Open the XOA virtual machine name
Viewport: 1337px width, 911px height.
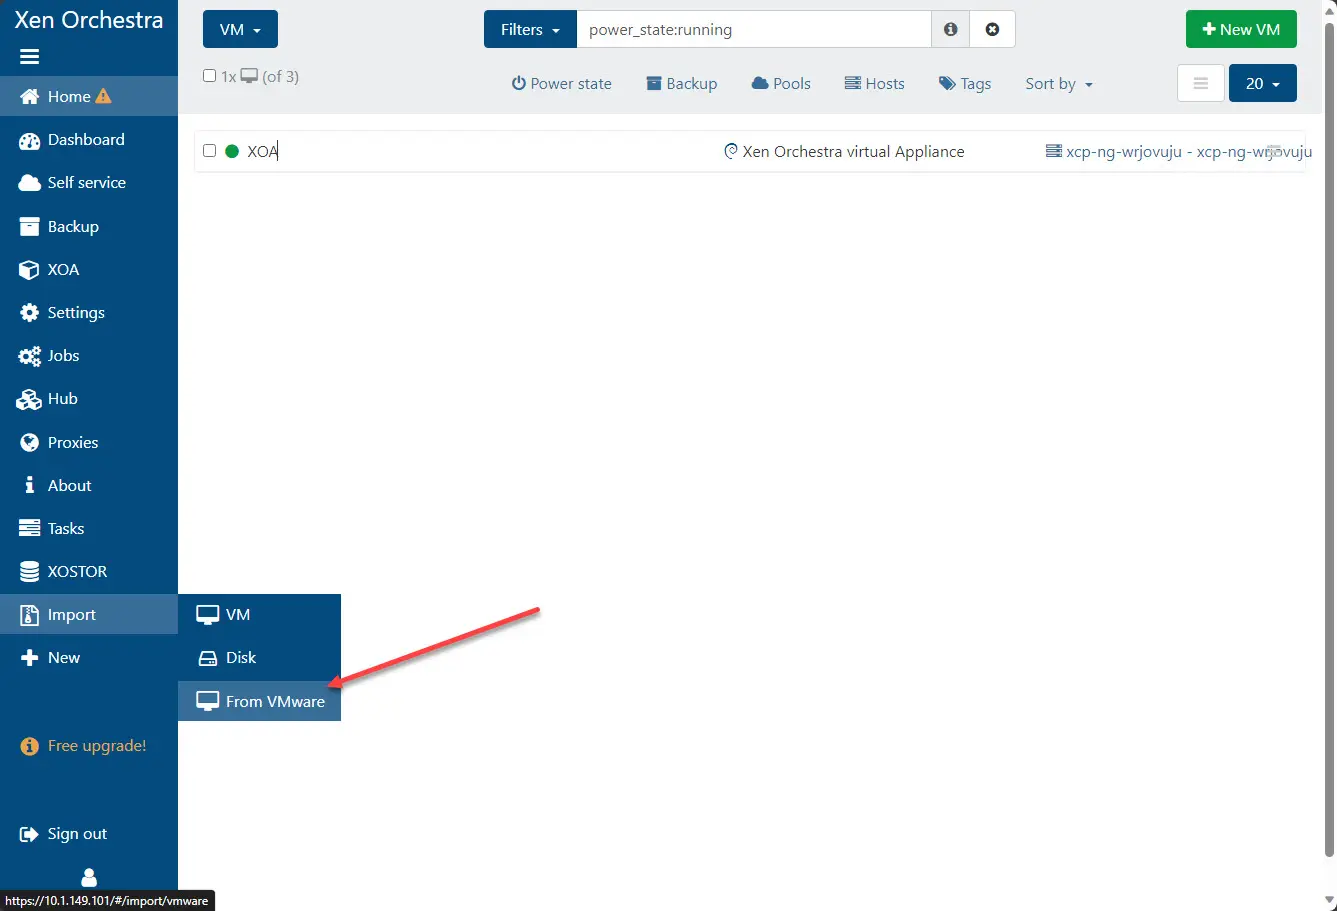click(x=262, y=152)
